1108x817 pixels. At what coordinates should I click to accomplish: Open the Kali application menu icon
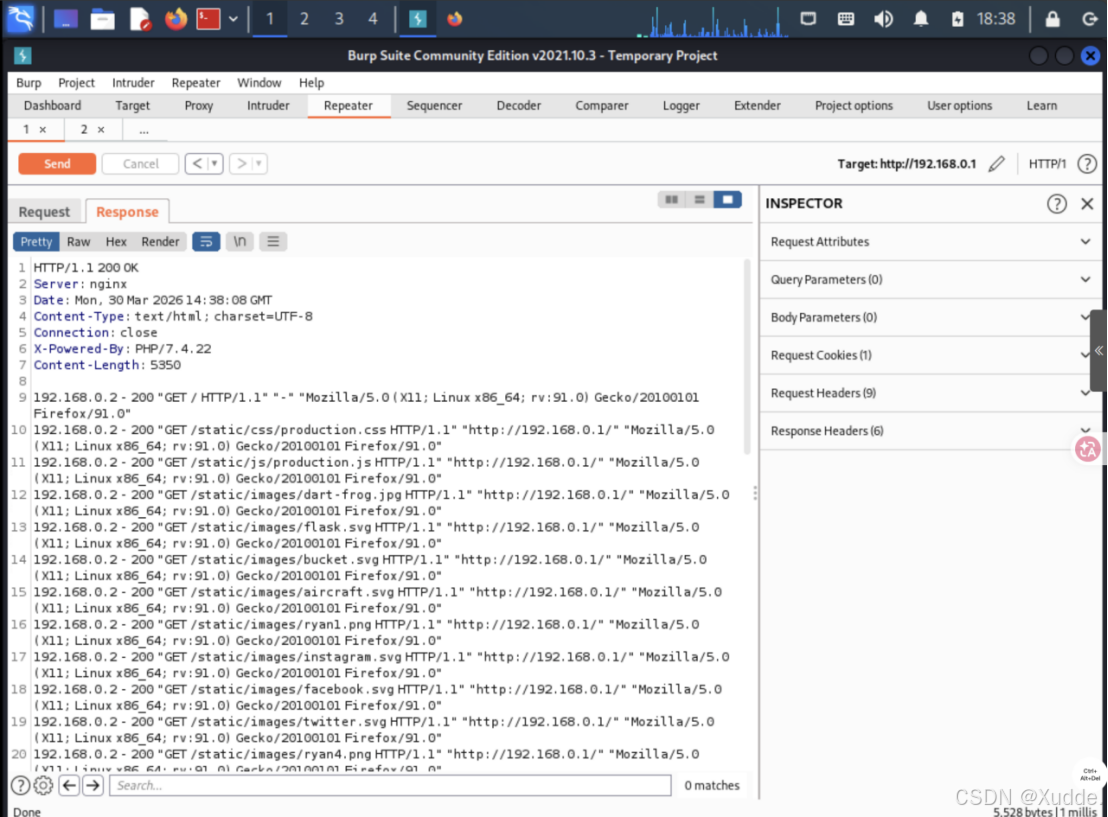[x=20, y=18]
